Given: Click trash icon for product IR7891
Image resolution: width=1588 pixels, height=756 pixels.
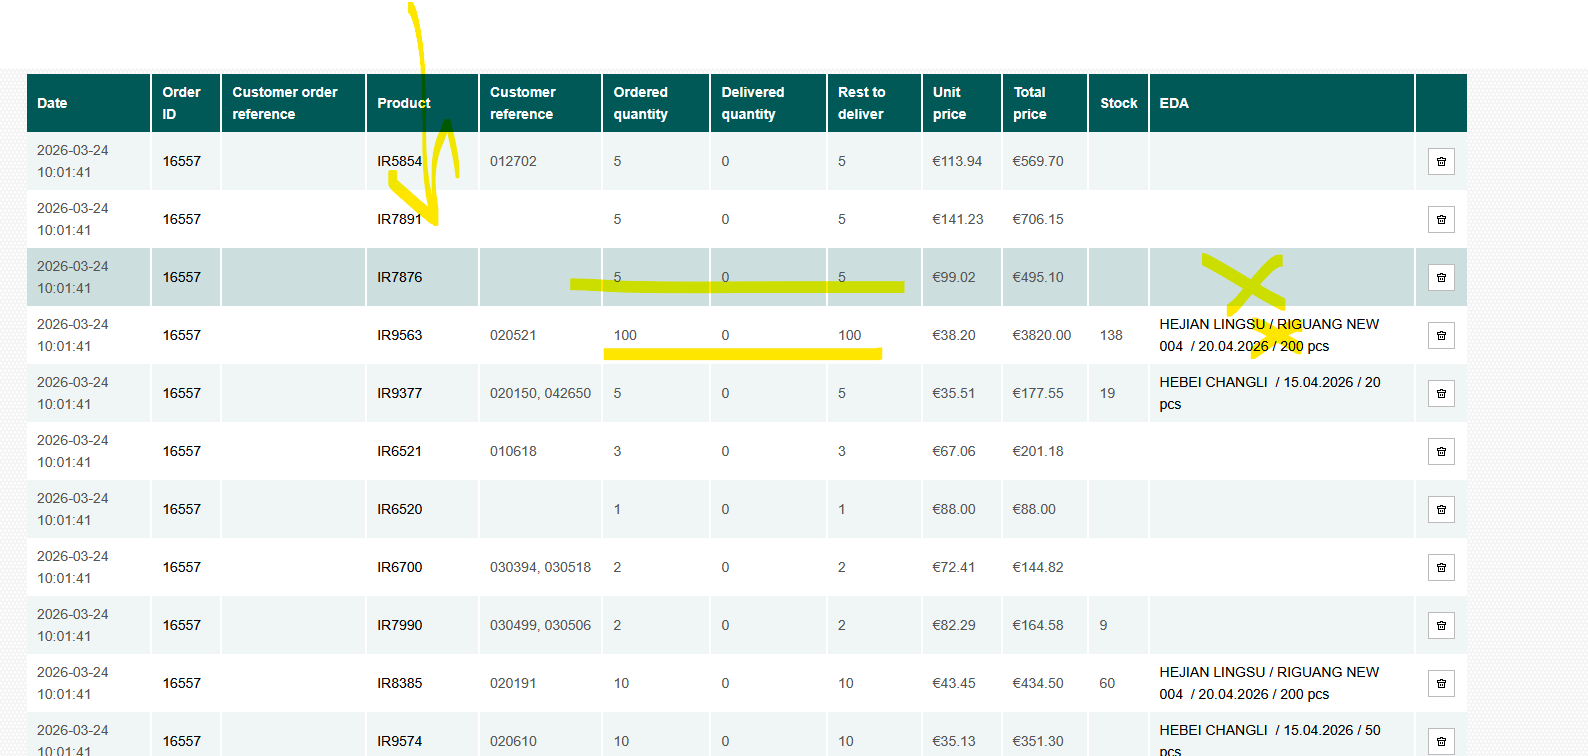Looking at the screenshot, I should pyautogui.click(x=1441, y=219).
